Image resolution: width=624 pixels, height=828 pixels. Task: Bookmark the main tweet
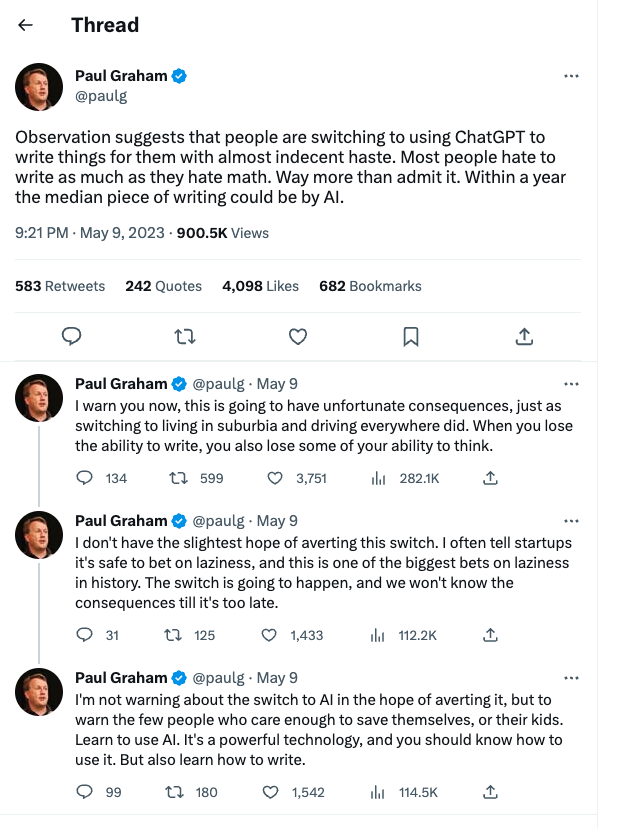pos(410,337)
